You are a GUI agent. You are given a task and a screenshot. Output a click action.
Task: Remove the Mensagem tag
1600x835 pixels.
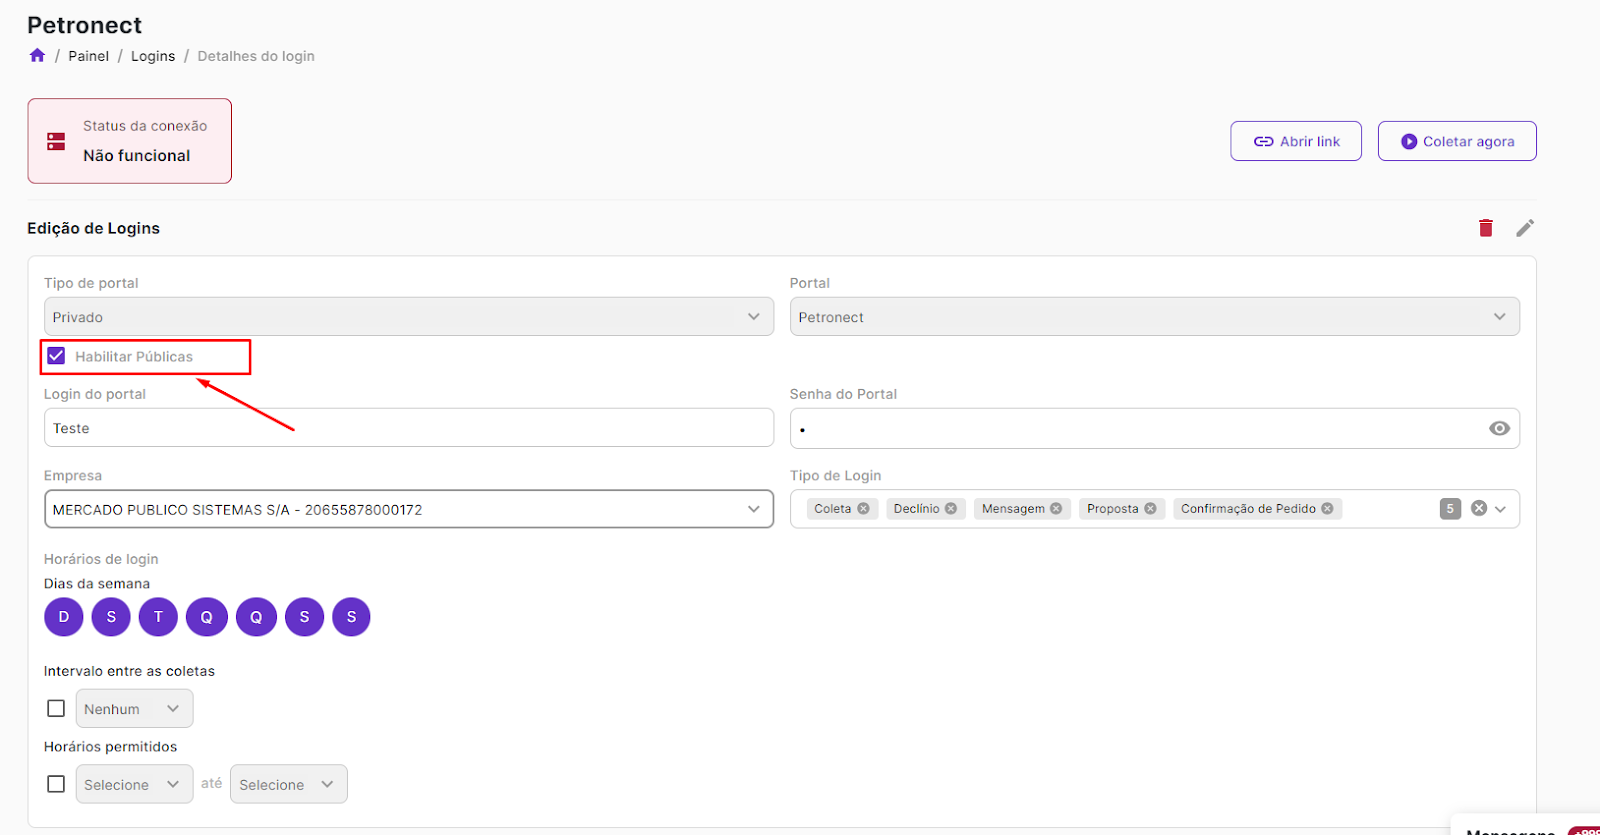[x=1056, y=509]
